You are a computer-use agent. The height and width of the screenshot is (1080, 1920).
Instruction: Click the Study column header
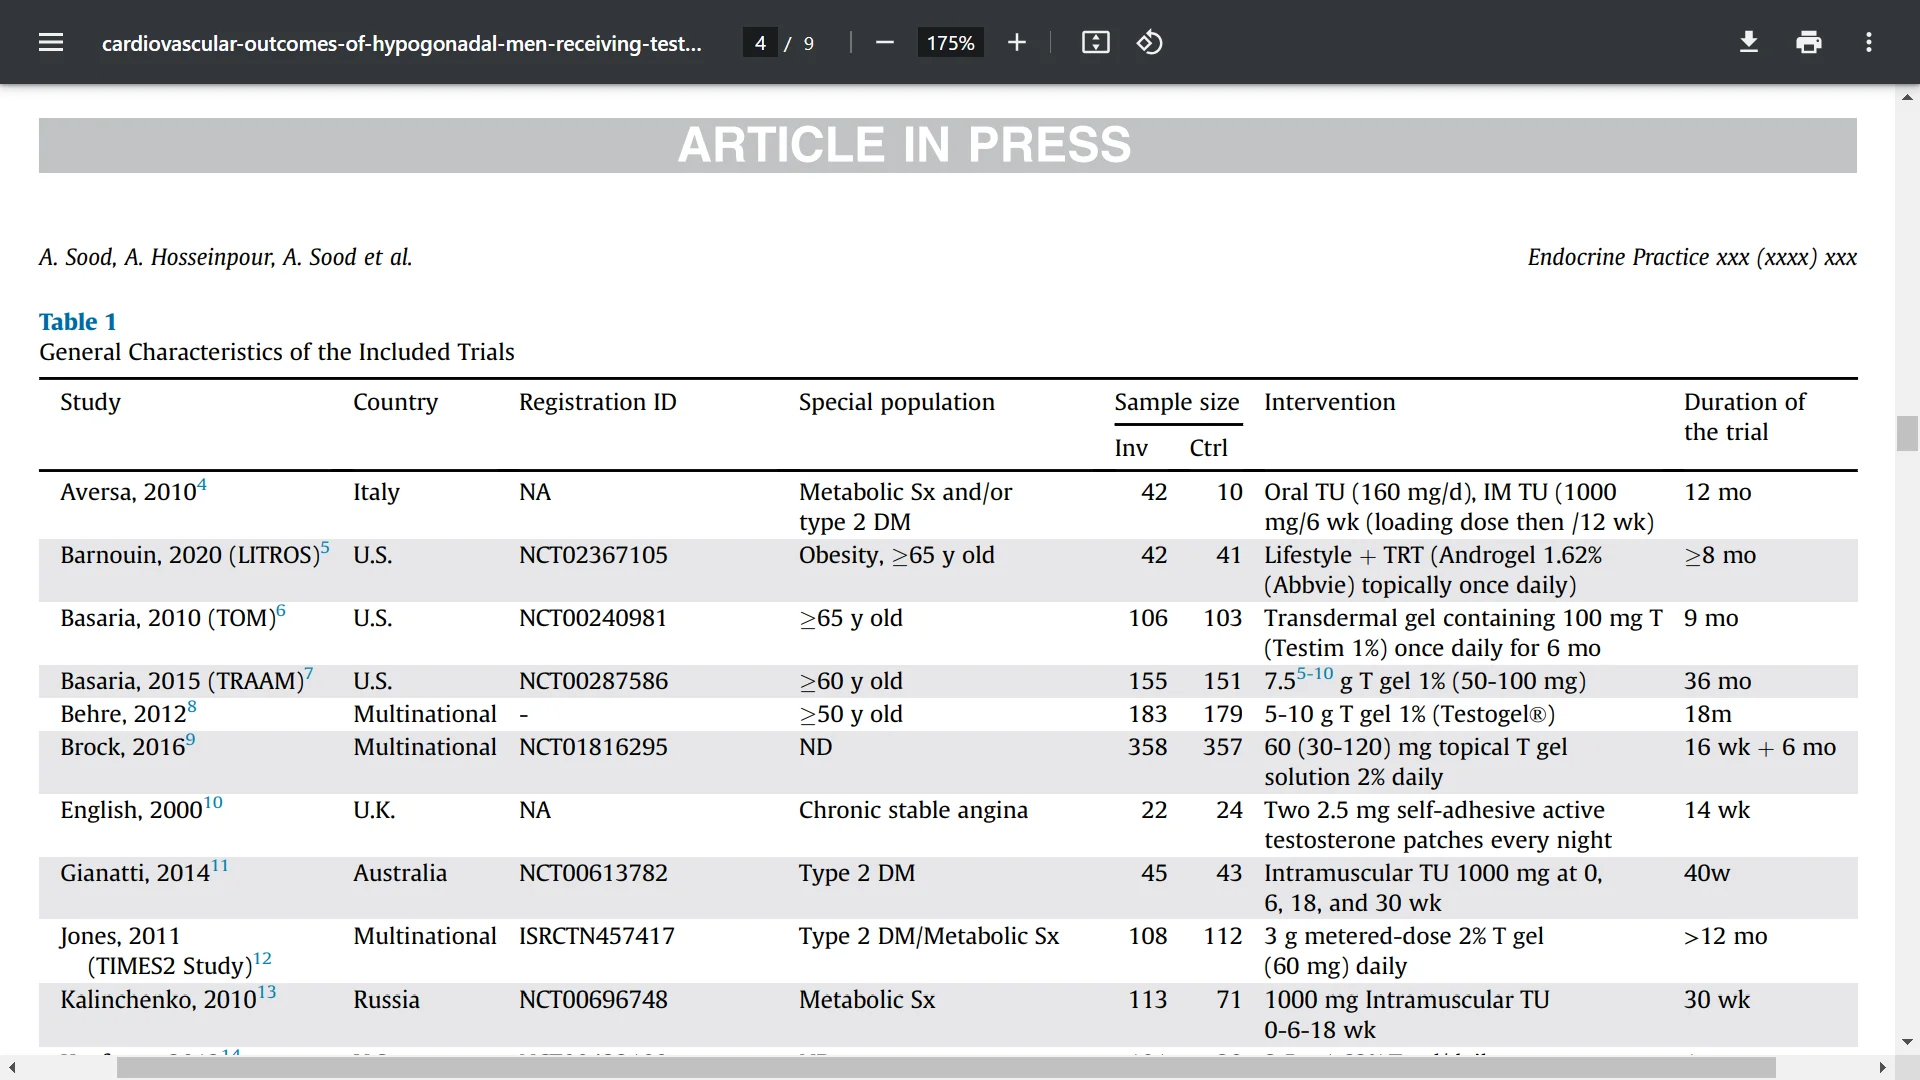(x=90, y=402)
